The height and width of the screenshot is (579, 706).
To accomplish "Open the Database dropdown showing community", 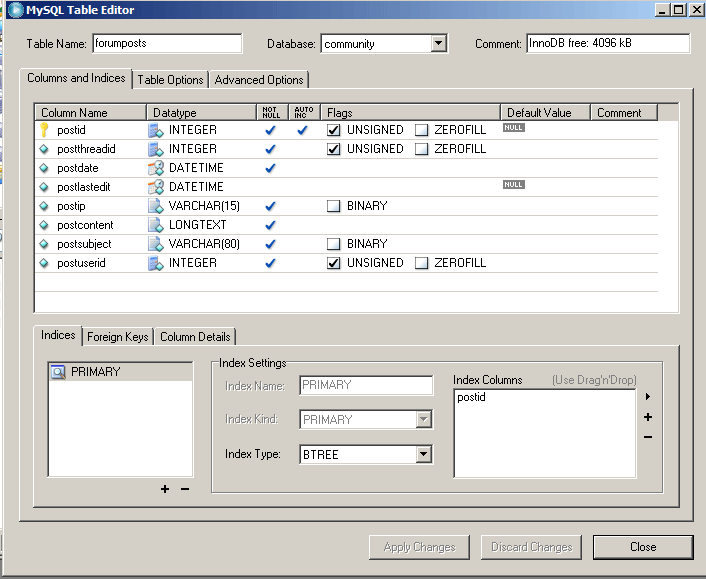I will pyautogui.click(x=438, y=44).
